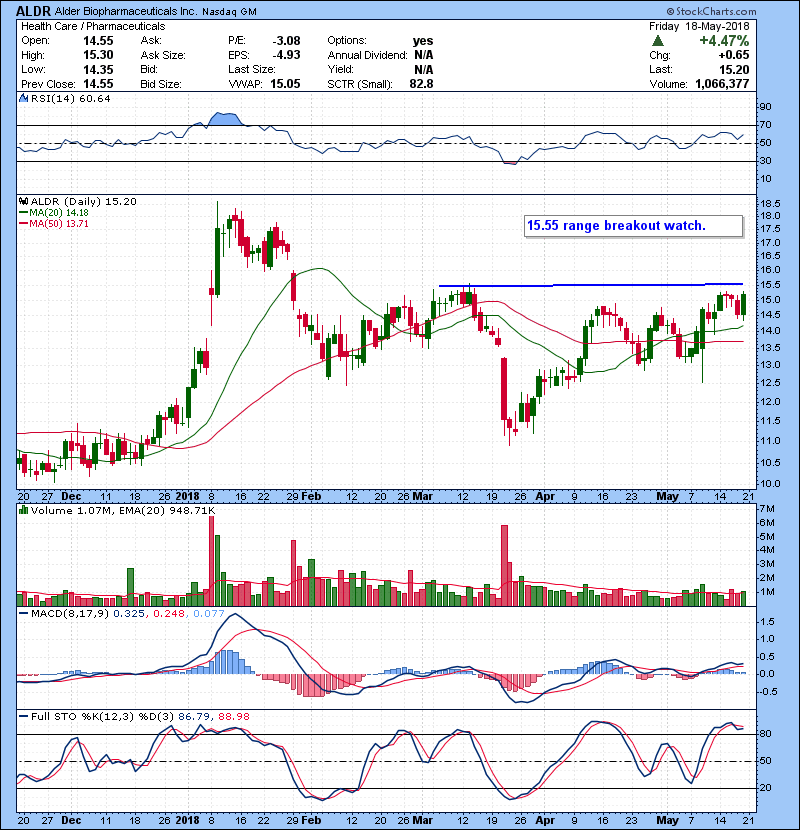
Task: Click Health Care / Pharmaceuticals sector text
Action: coord(93,26)
